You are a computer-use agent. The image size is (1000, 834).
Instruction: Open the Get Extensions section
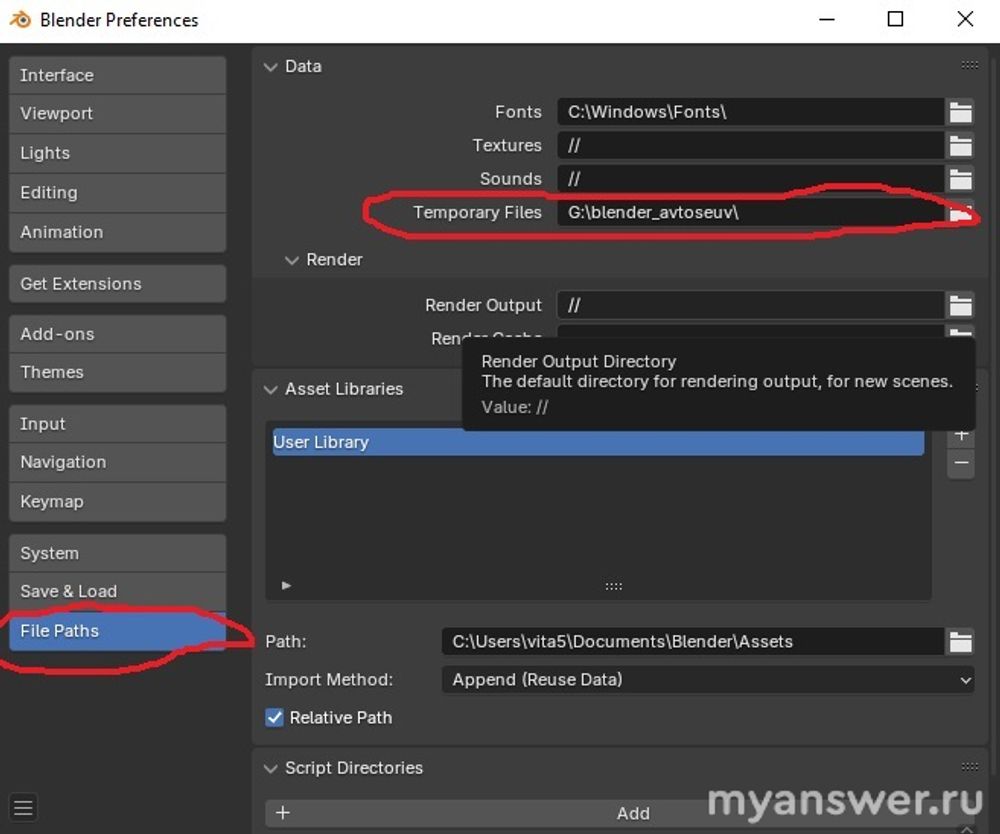[117, 284]
